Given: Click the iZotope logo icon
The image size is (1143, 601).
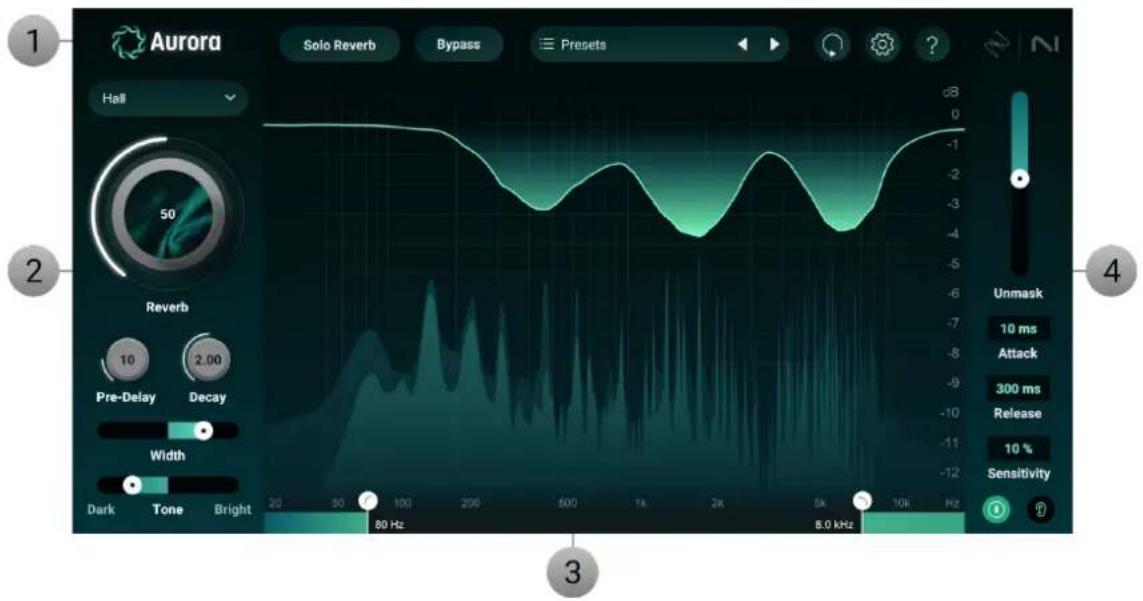Looking at the screenshot, I should pyautogui.click(x=997, y=44).
